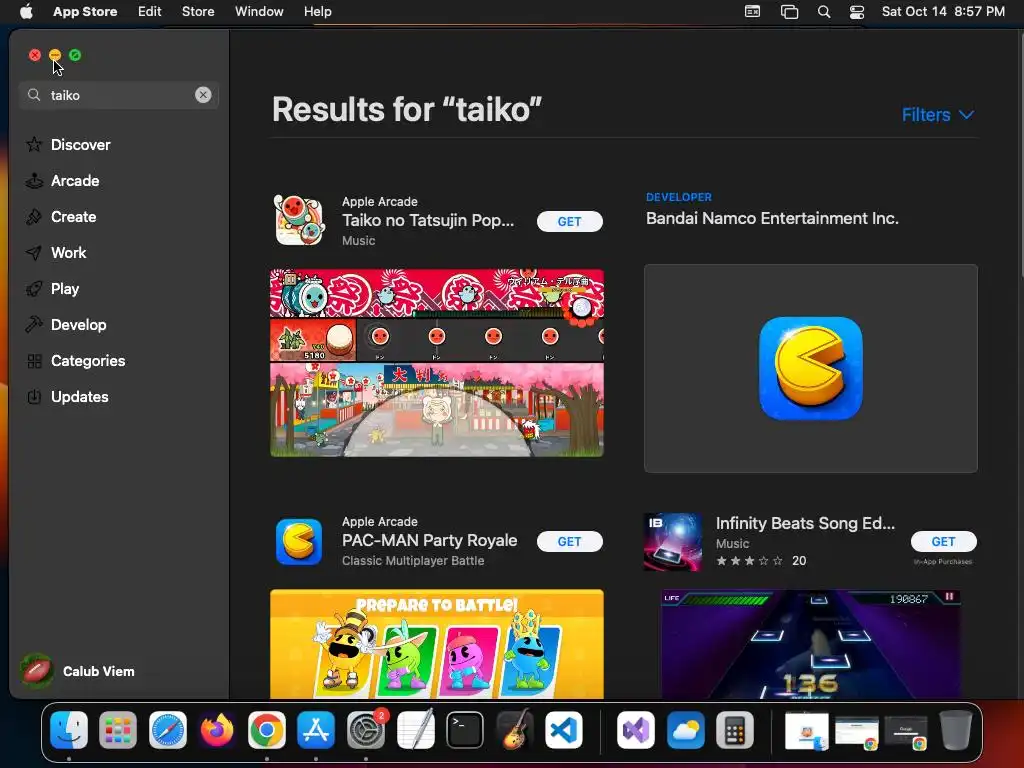Open the Prepare to Battle PAC-MAN screenshot
Viewport: 1024px width, 768px height.
[x=437, y=644]
